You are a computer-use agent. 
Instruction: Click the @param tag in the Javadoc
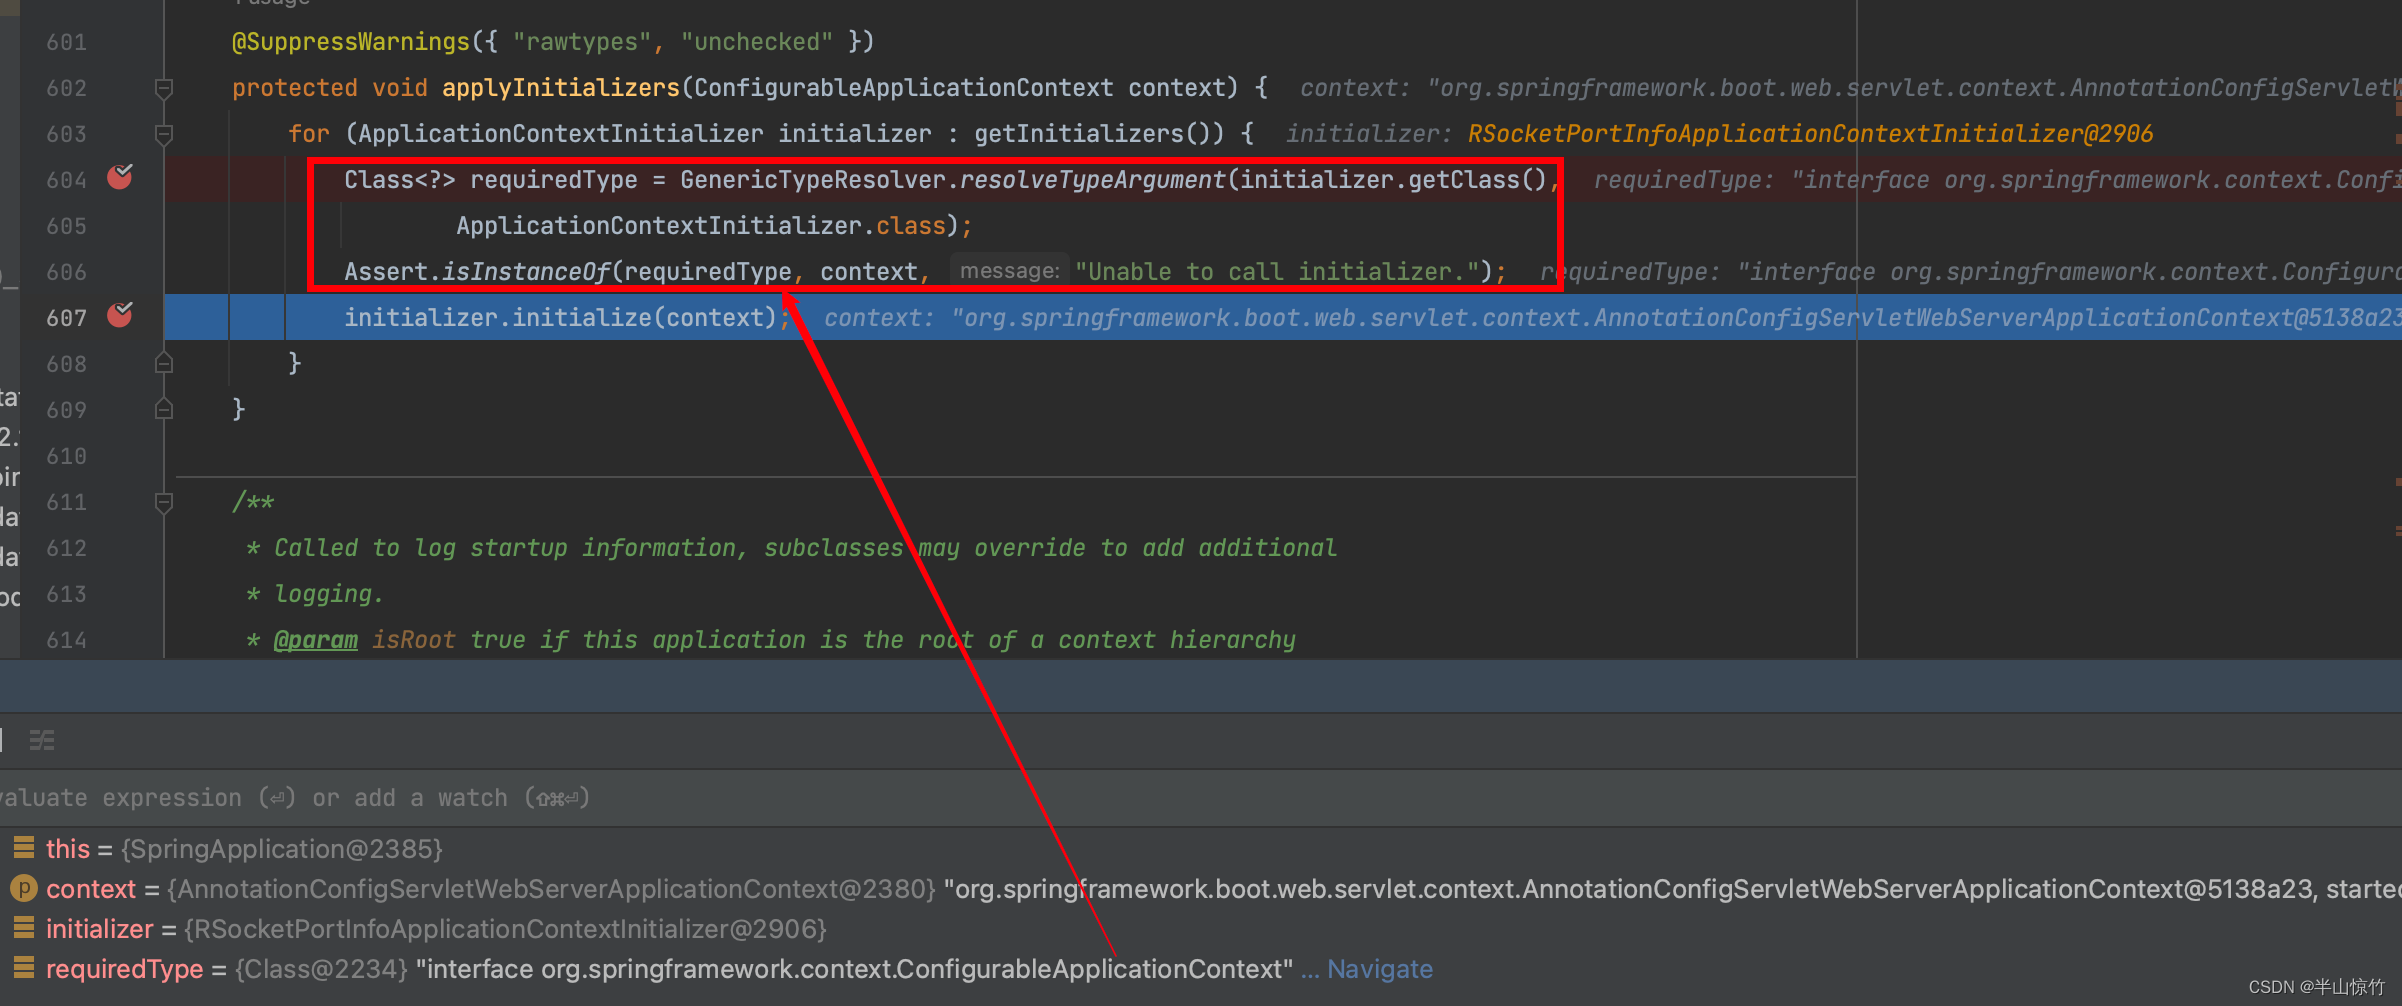tap(316, 640)
